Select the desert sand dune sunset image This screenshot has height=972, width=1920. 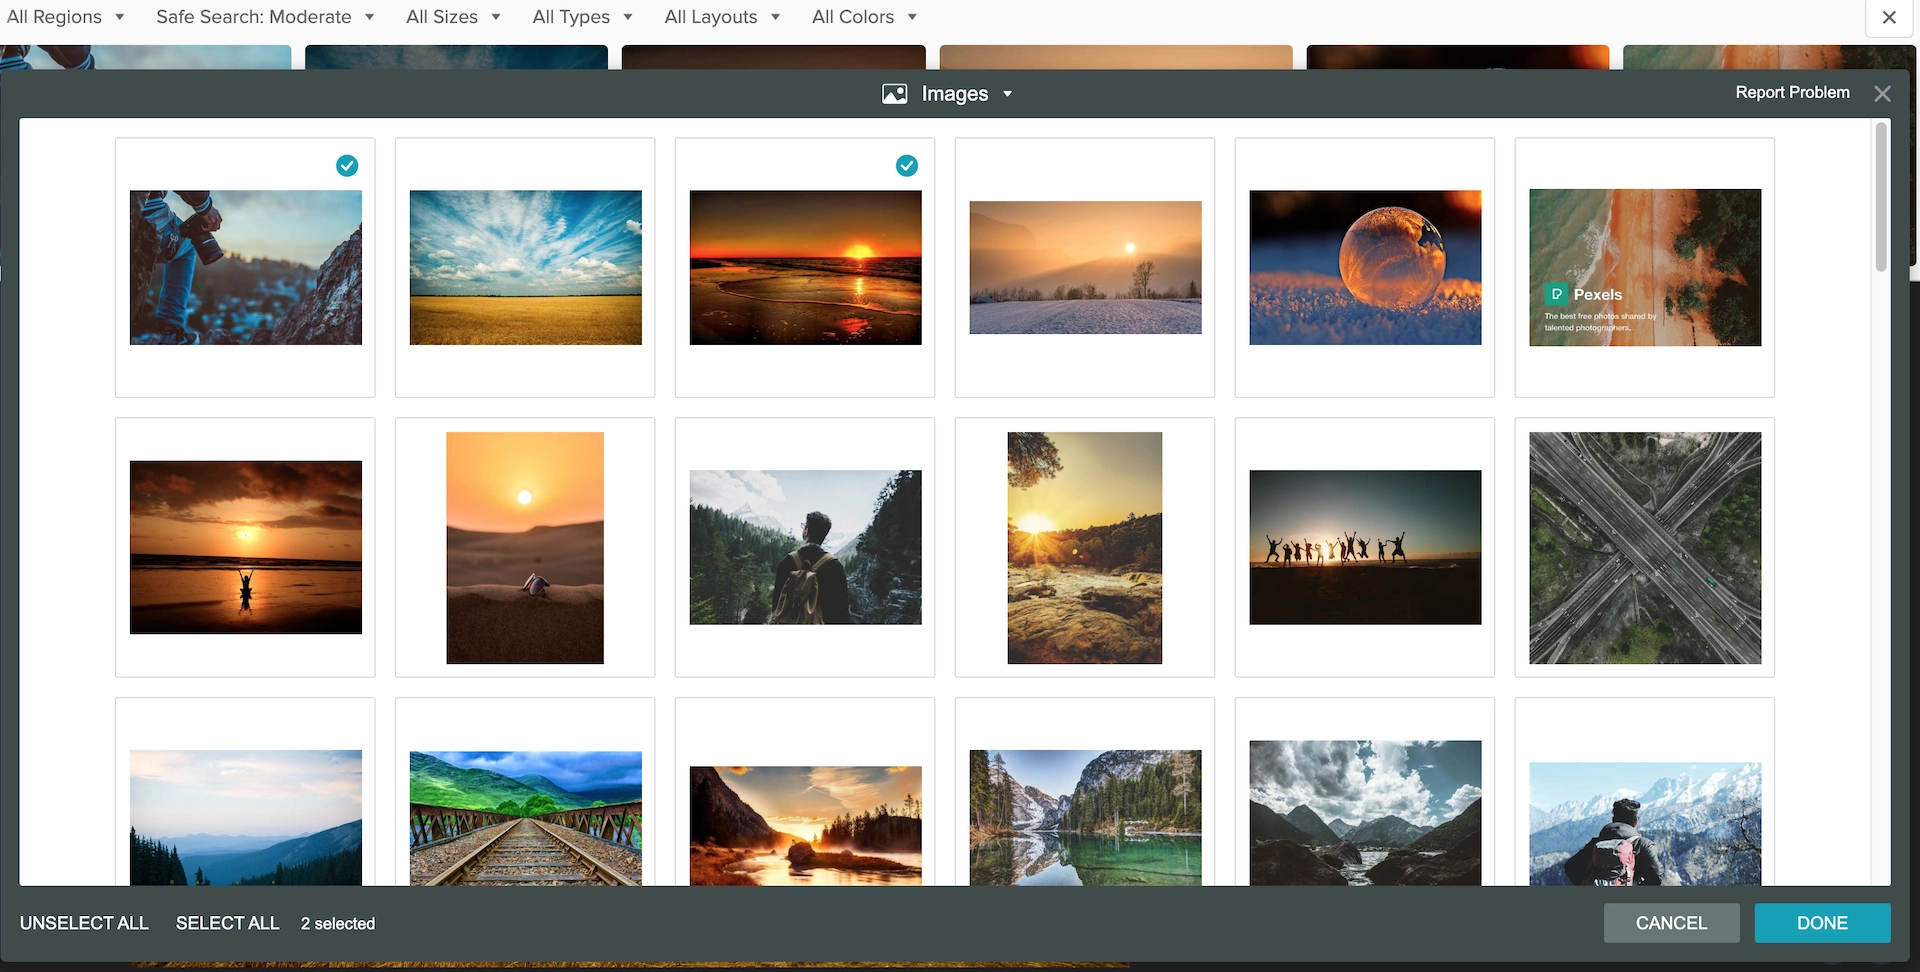click(x=525, y=547)
